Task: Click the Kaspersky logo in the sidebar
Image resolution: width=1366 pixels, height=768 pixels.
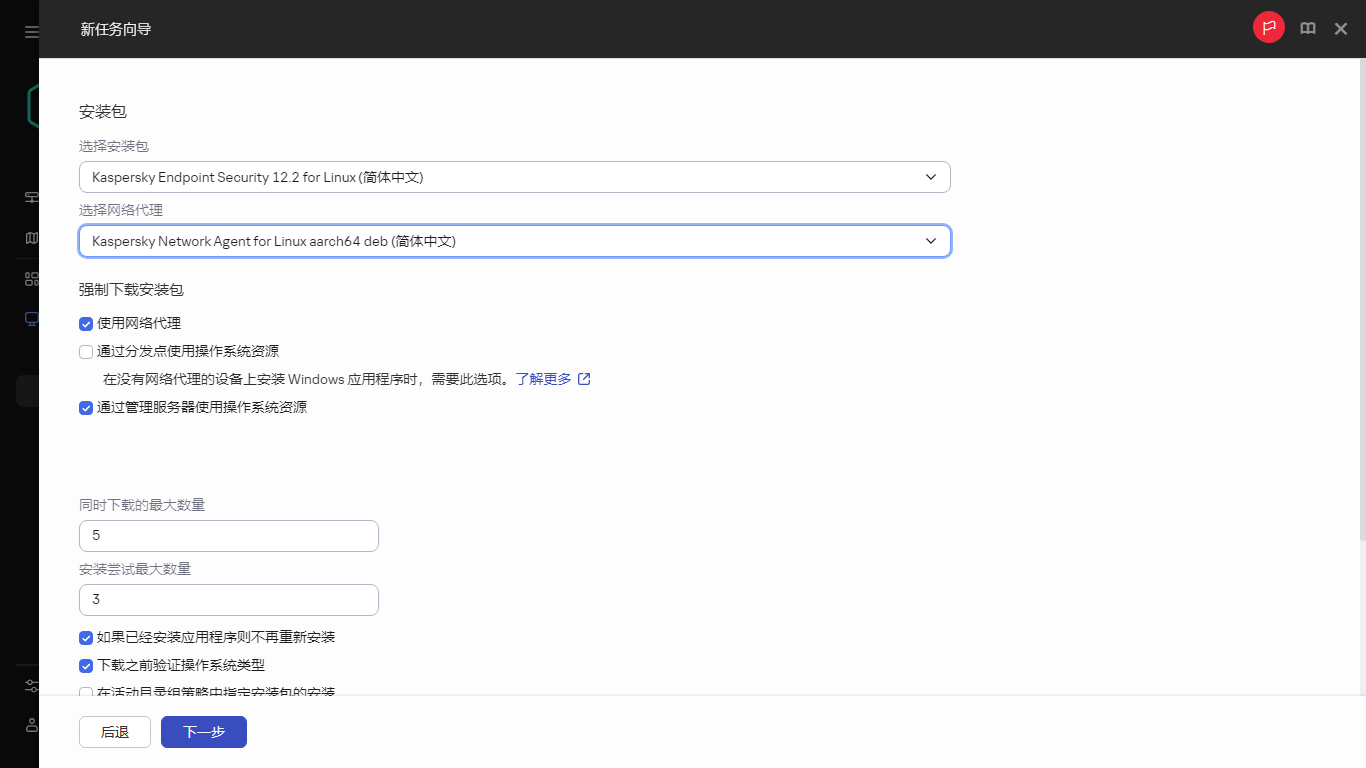Action: [32, 104]
